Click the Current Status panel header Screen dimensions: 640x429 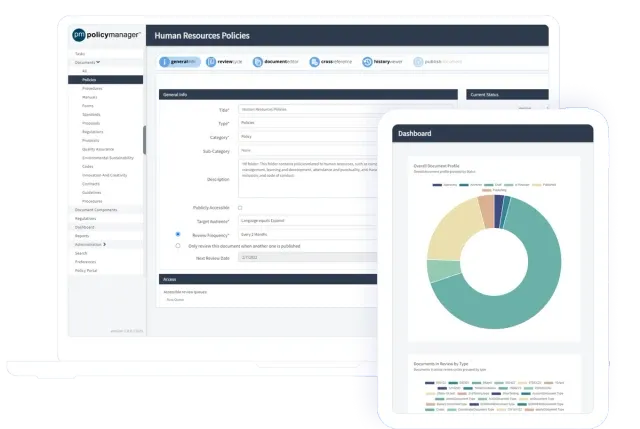pos(507,95)
